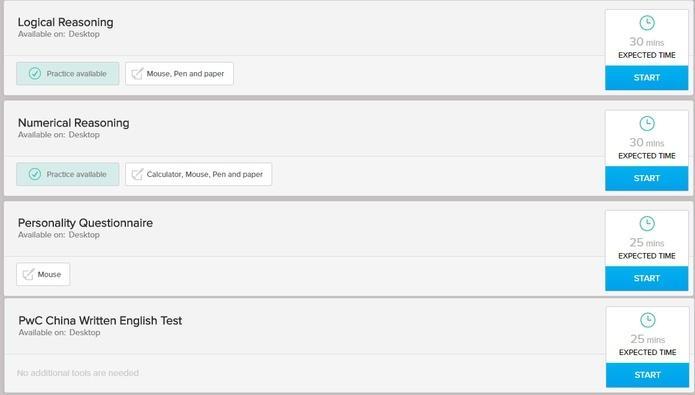This screenshot has width=695, height=395.
Task: Select the Logical Reasoning title
Action: tap(66, 22)
